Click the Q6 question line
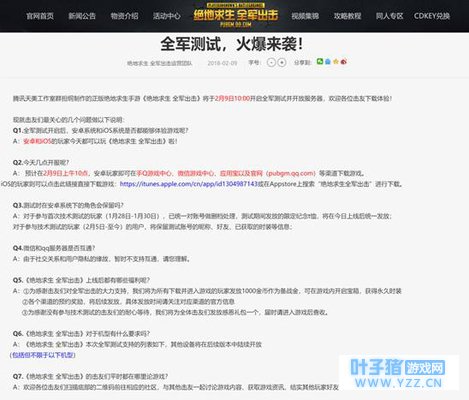The height and width of the screenshot is (400, 469). point(81,333)
